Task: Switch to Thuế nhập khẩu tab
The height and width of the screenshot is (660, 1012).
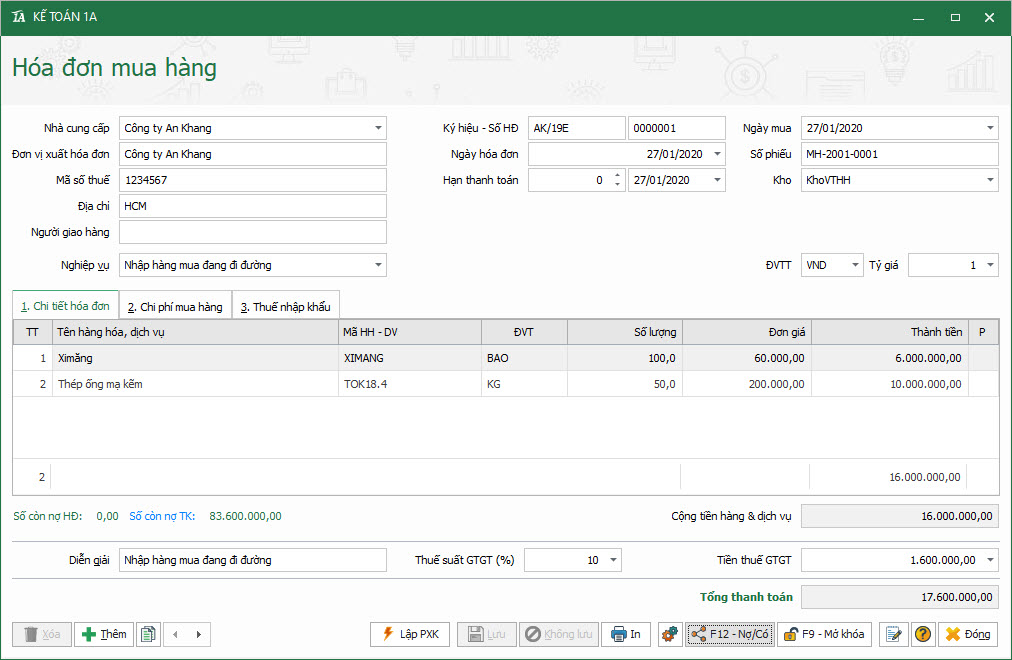Action: pos(285,306)
